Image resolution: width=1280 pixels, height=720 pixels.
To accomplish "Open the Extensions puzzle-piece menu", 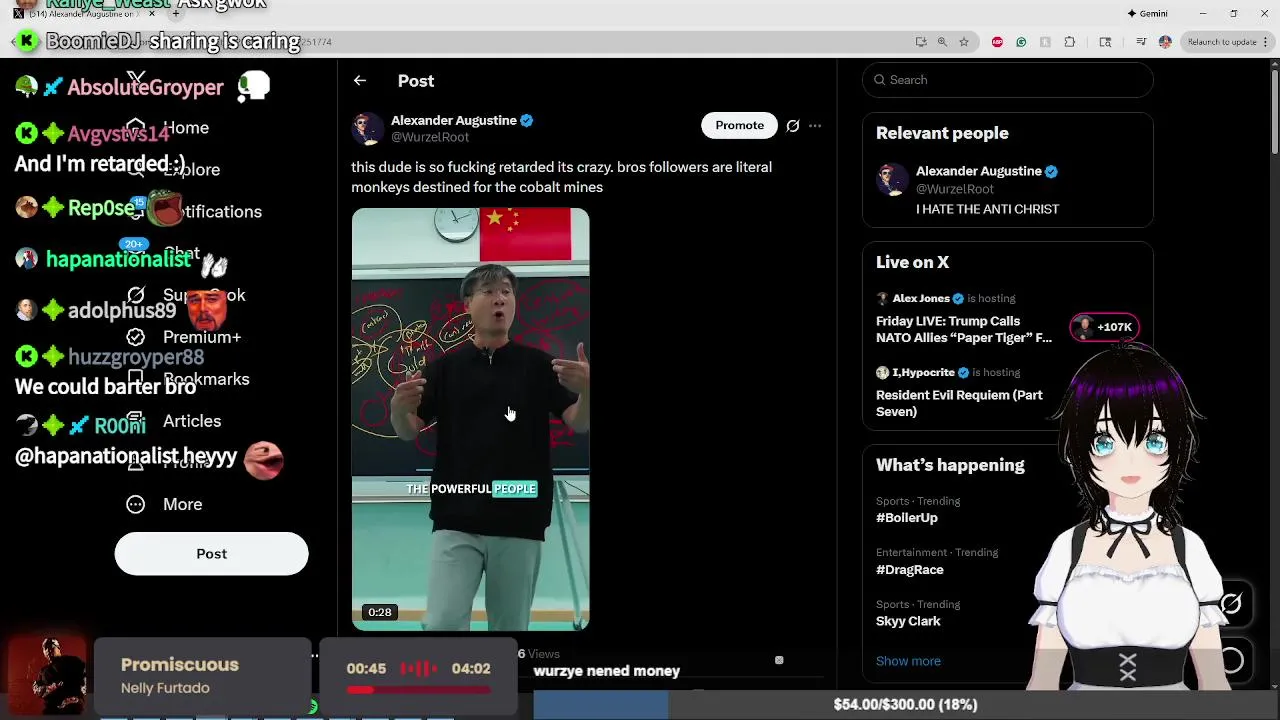I will [x=1070, y=42].
